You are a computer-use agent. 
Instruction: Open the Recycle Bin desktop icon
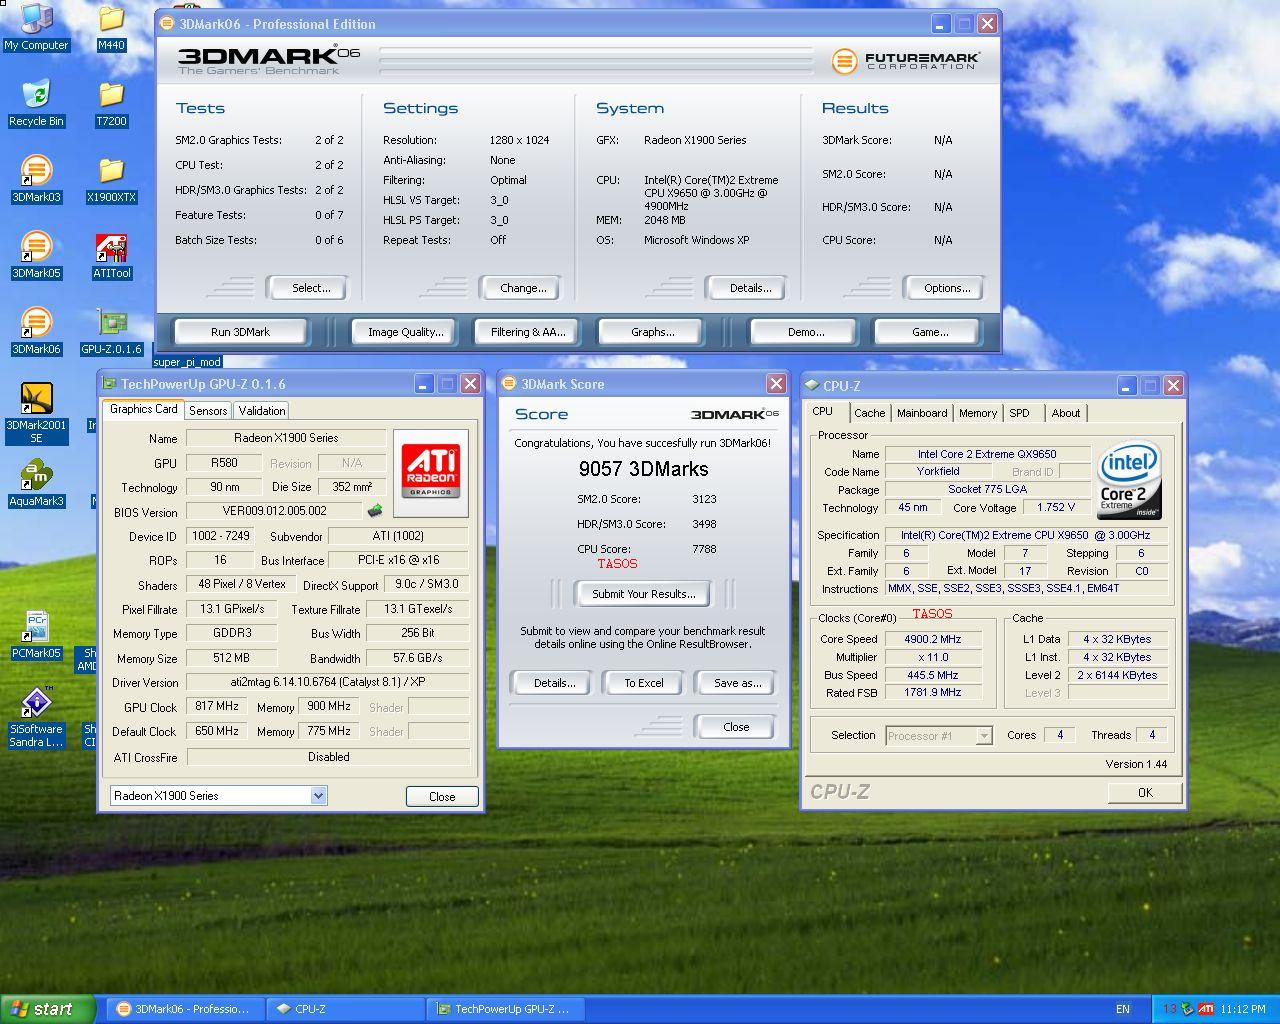[x=36, y=103]
